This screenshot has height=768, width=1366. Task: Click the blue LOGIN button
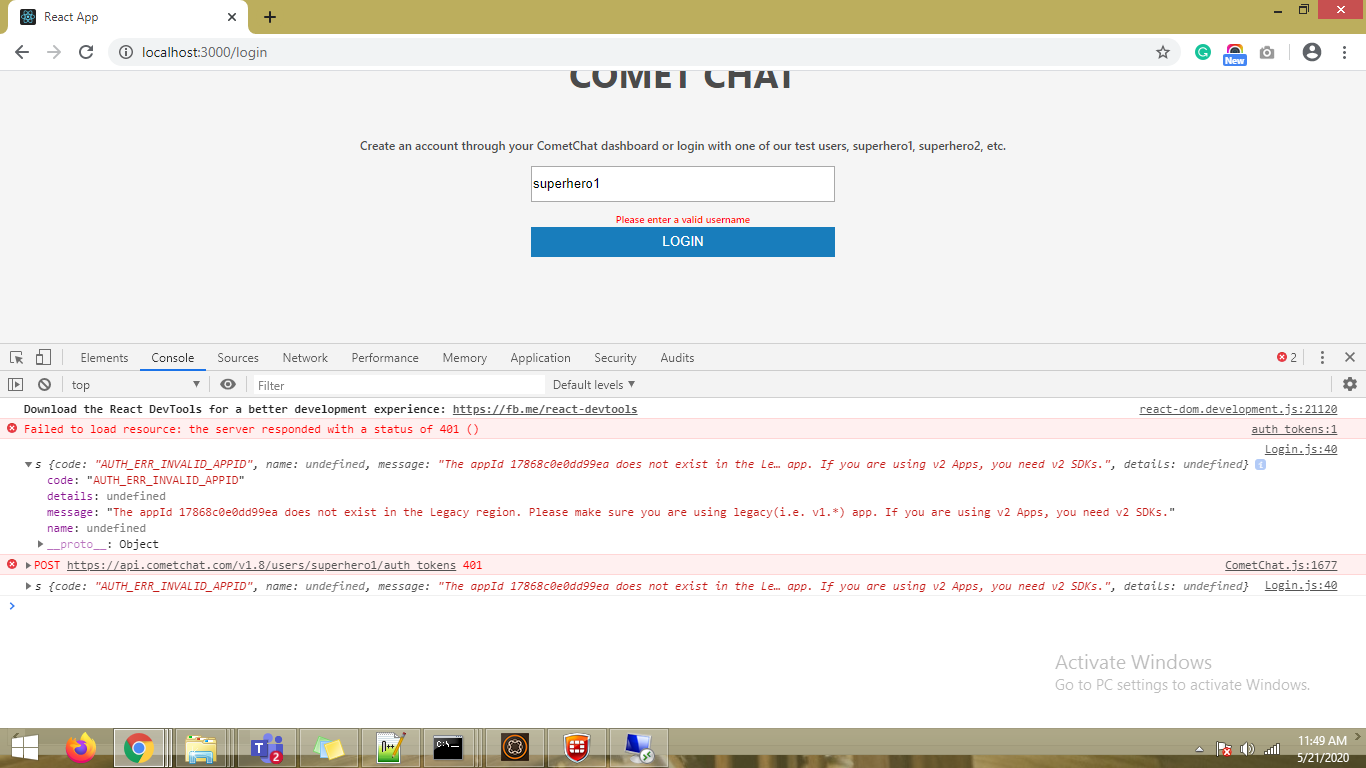pos(683,242)
